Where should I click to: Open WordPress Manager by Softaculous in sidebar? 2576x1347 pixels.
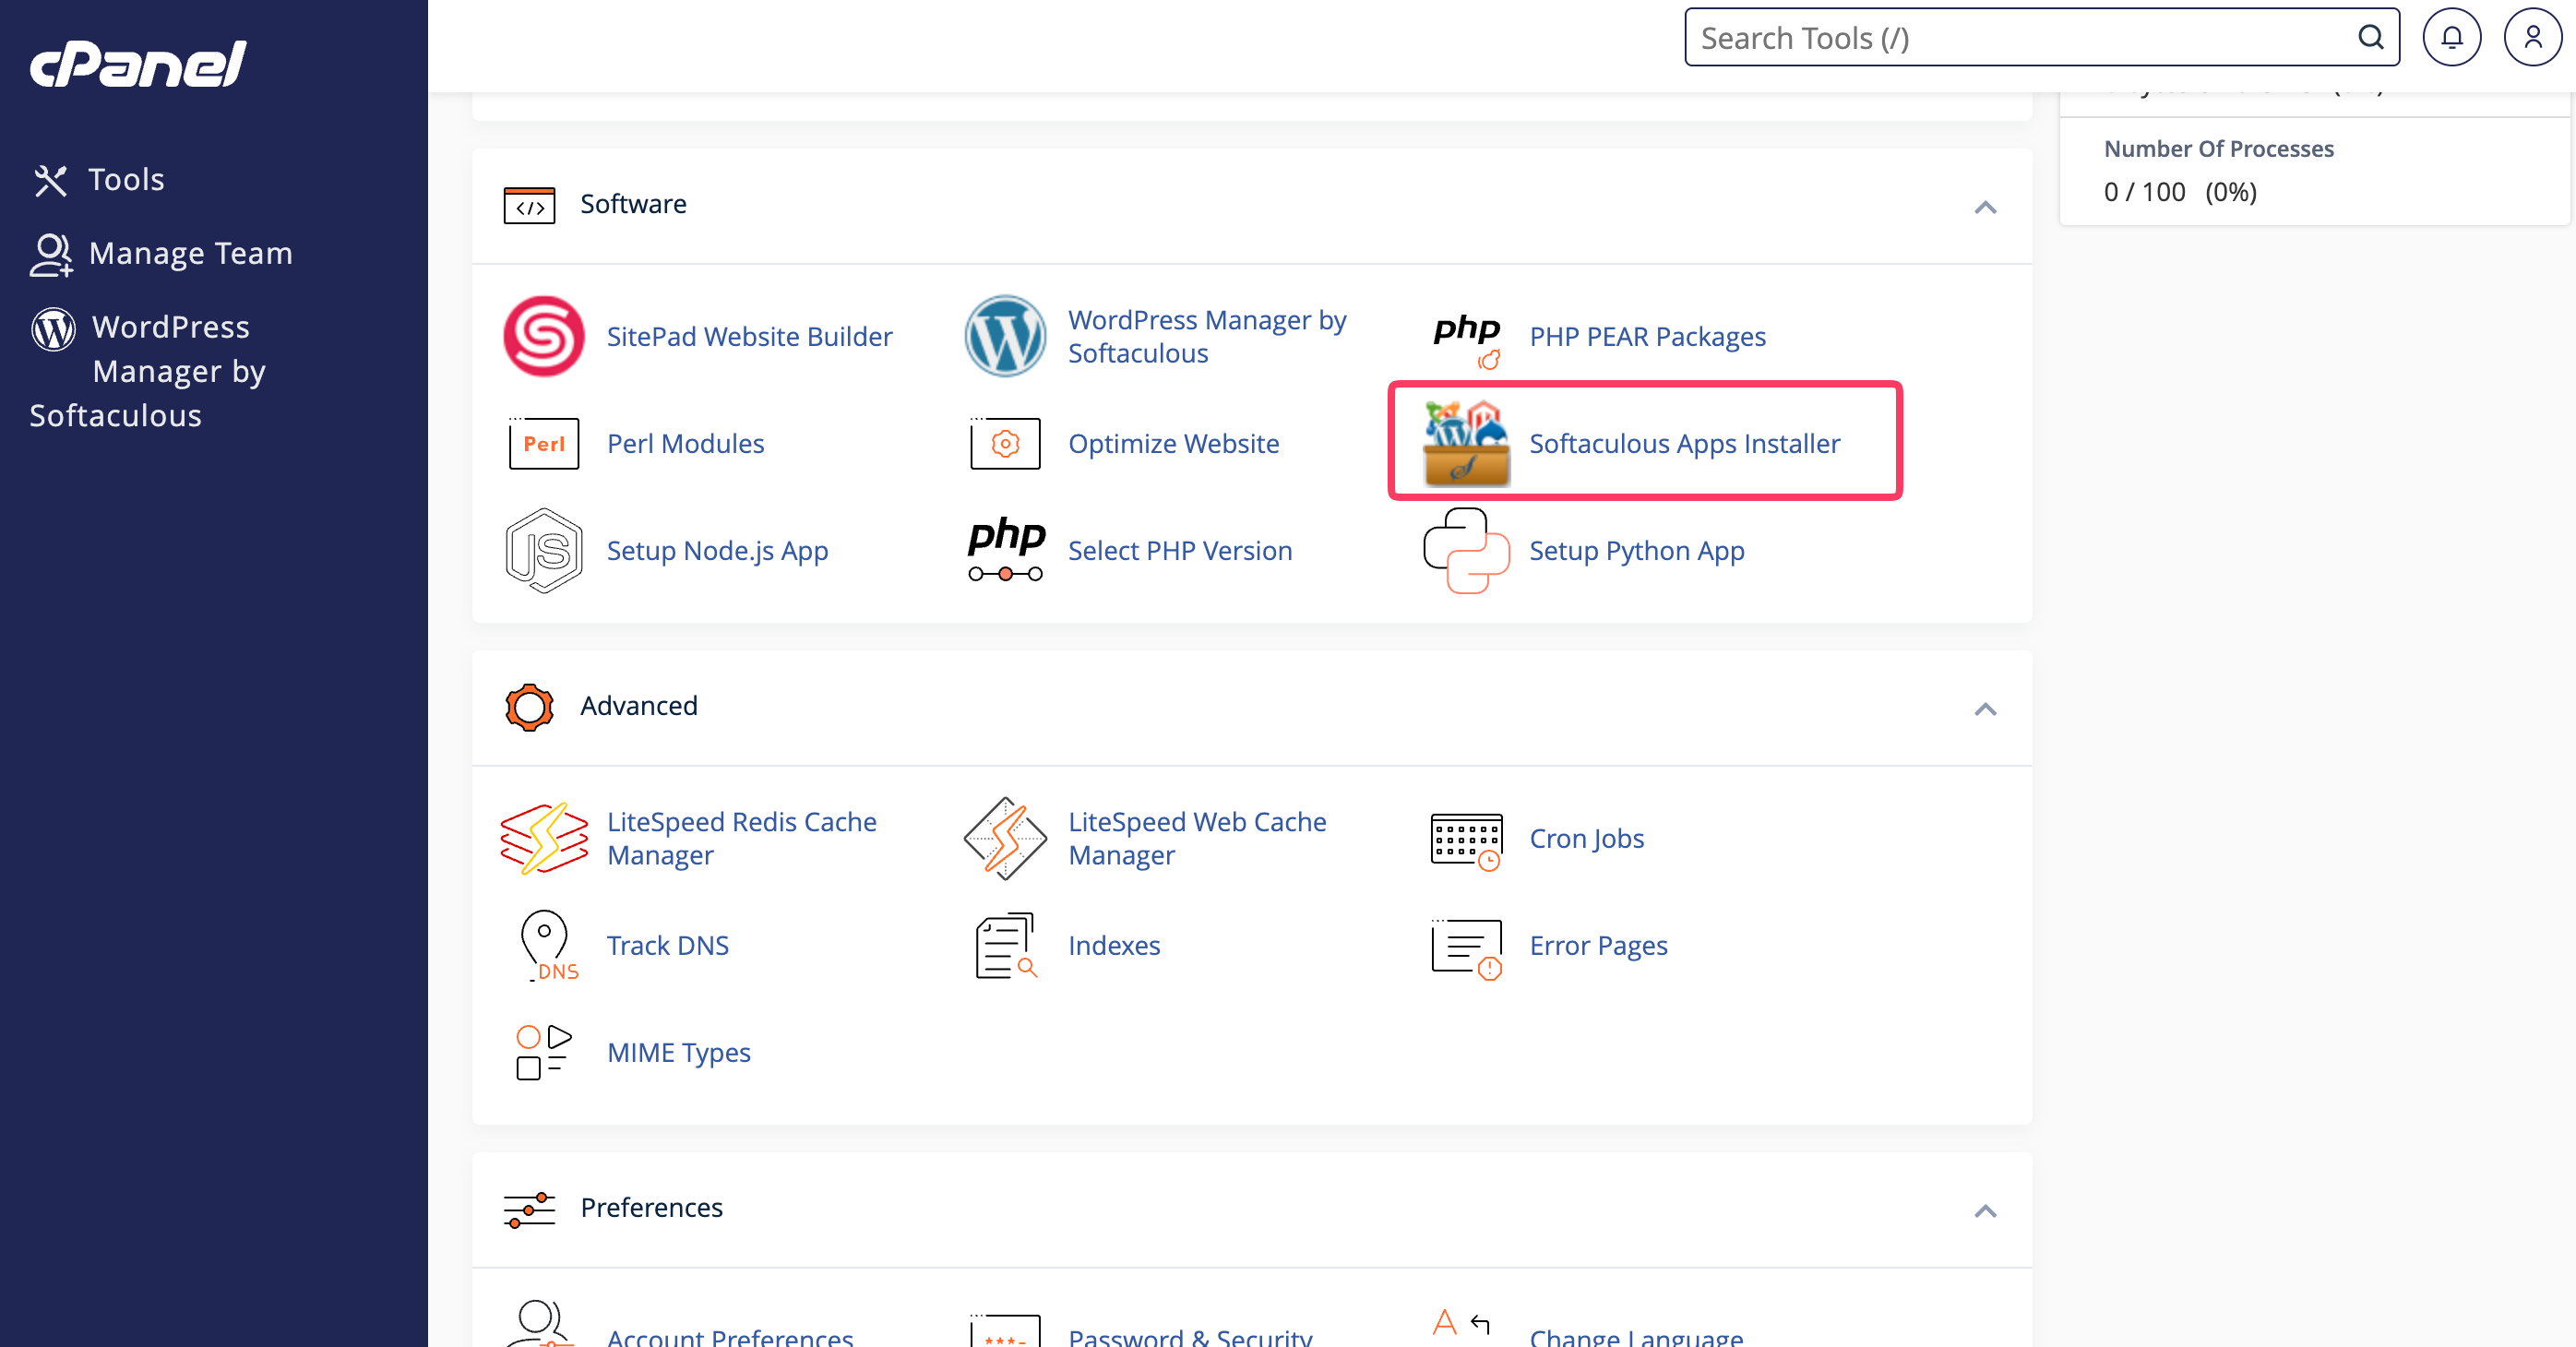point(150,371)
